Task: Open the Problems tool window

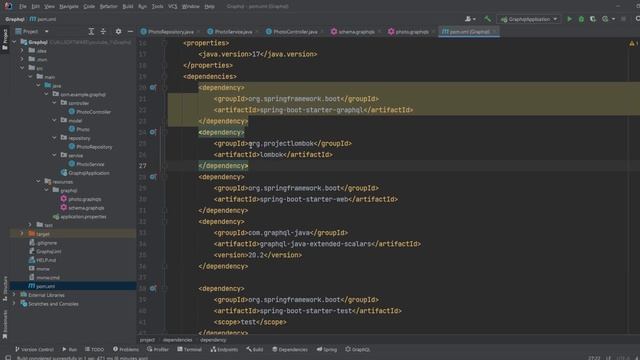Action: click(126, 349)
